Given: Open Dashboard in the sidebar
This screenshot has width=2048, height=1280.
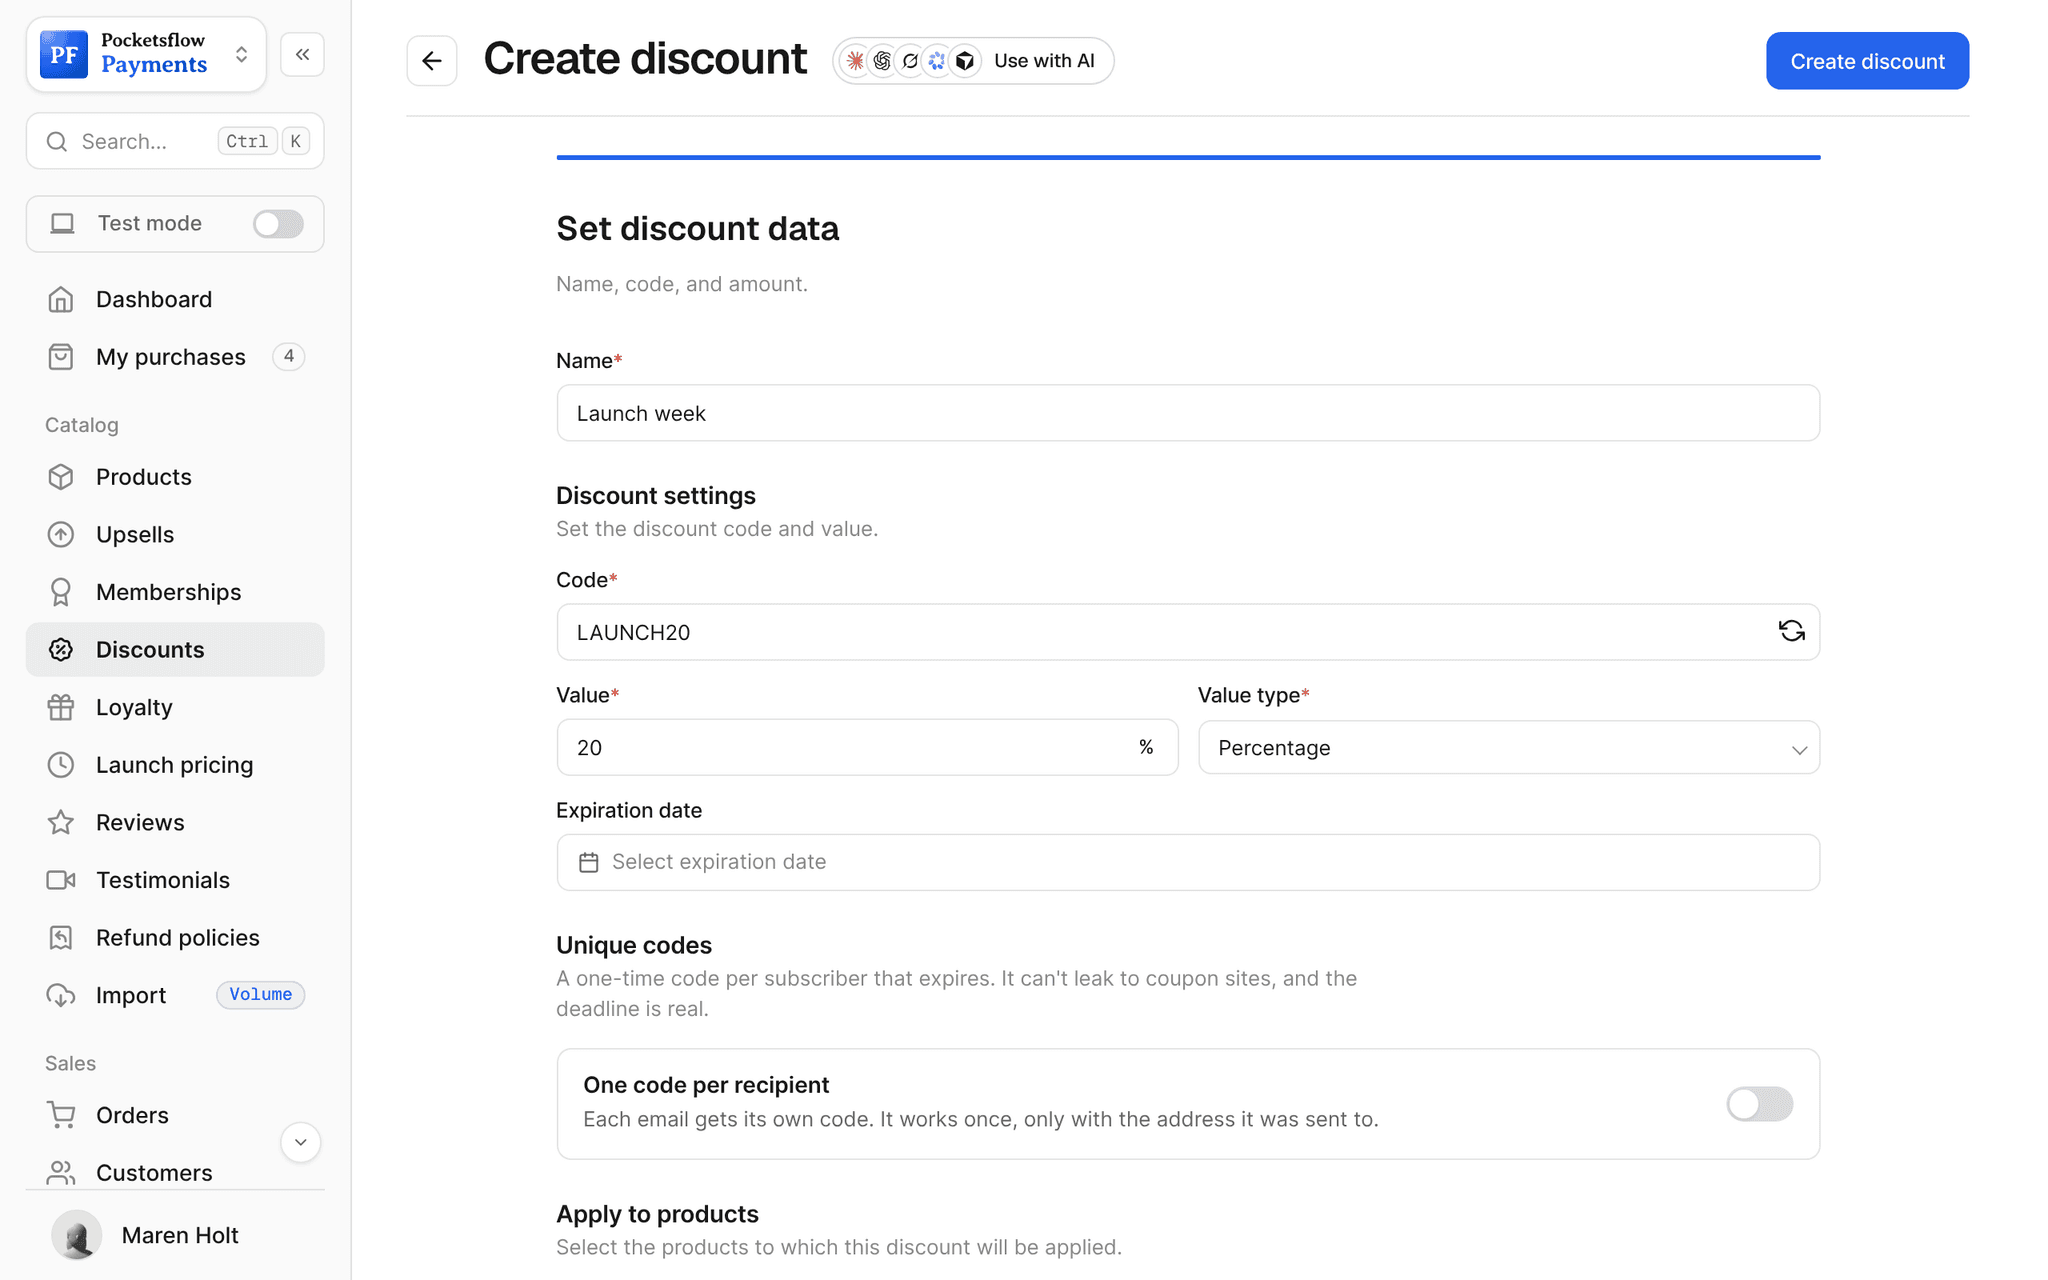Looking at the screenshot, I should [175, 299].
